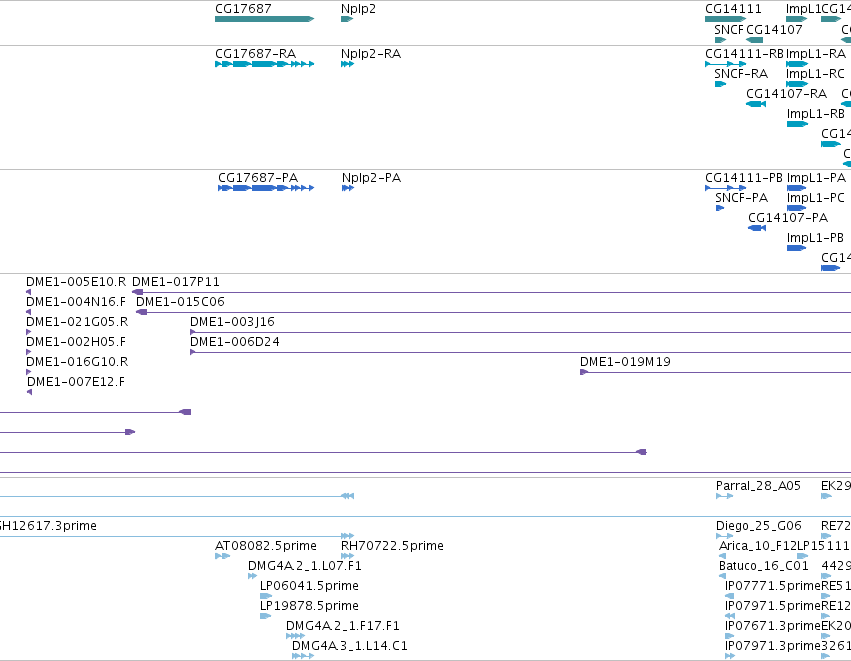
Task: Click the Nplp2-RA transcript label
Action: 371,54
